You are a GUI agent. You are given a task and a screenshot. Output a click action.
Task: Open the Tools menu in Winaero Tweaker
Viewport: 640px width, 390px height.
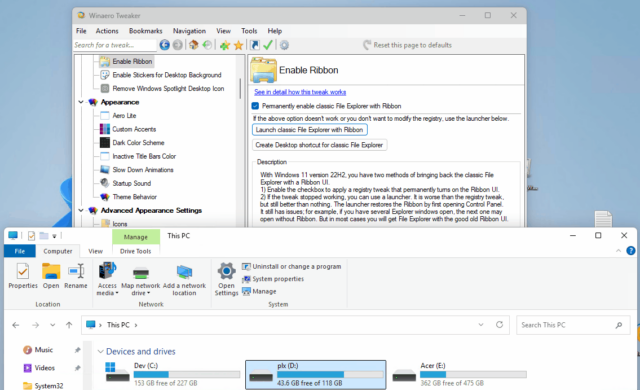point(249,31)
